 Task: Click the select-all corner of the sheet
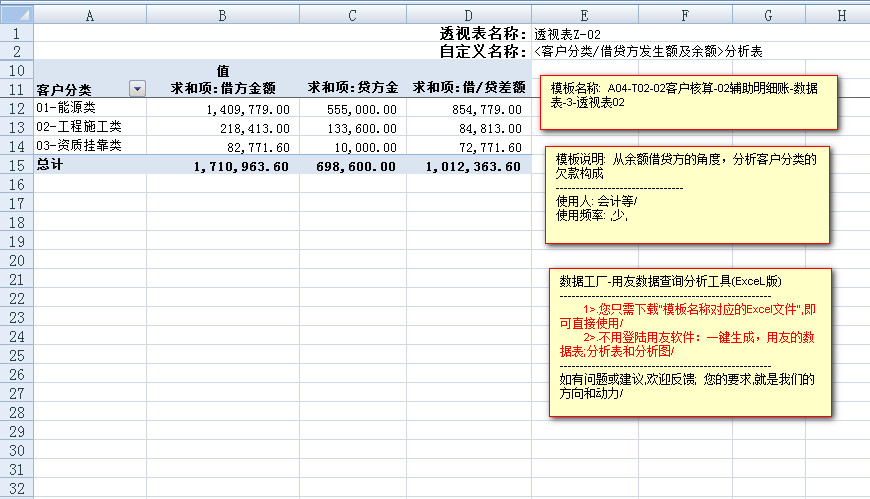pos(16,15)
